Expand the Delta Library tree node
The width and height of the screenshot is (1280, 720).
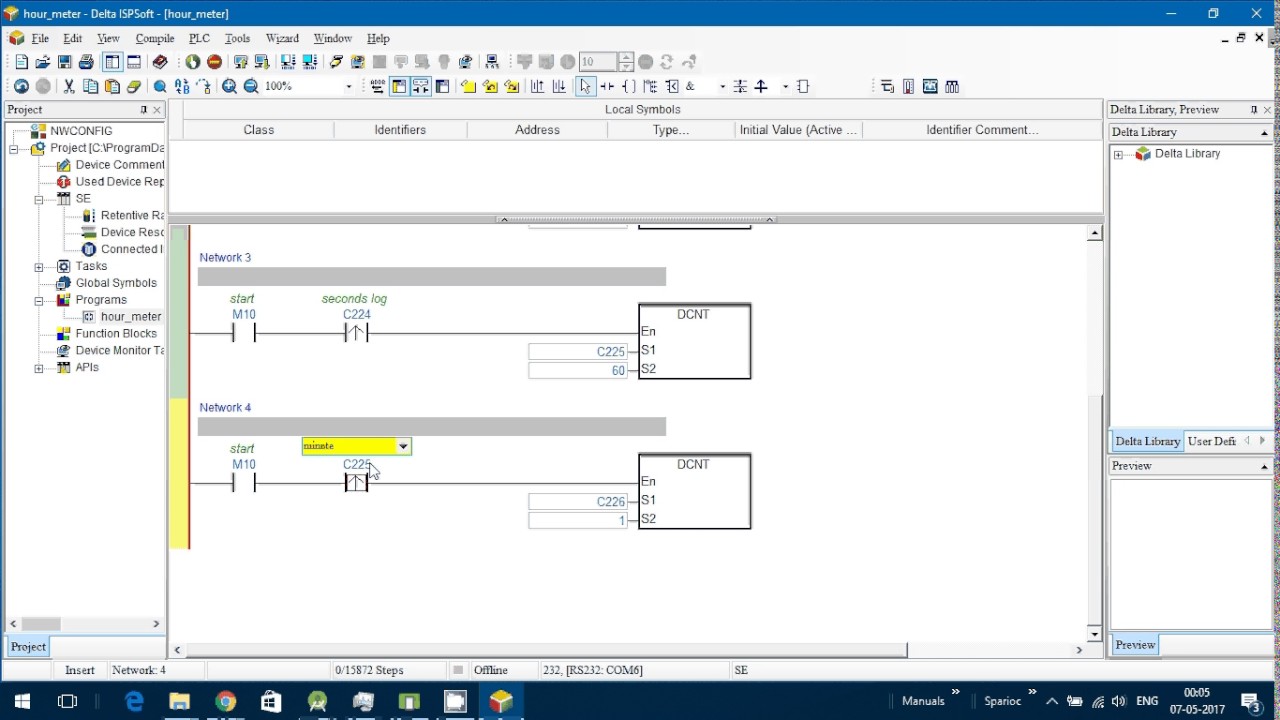pos(1118,154)
